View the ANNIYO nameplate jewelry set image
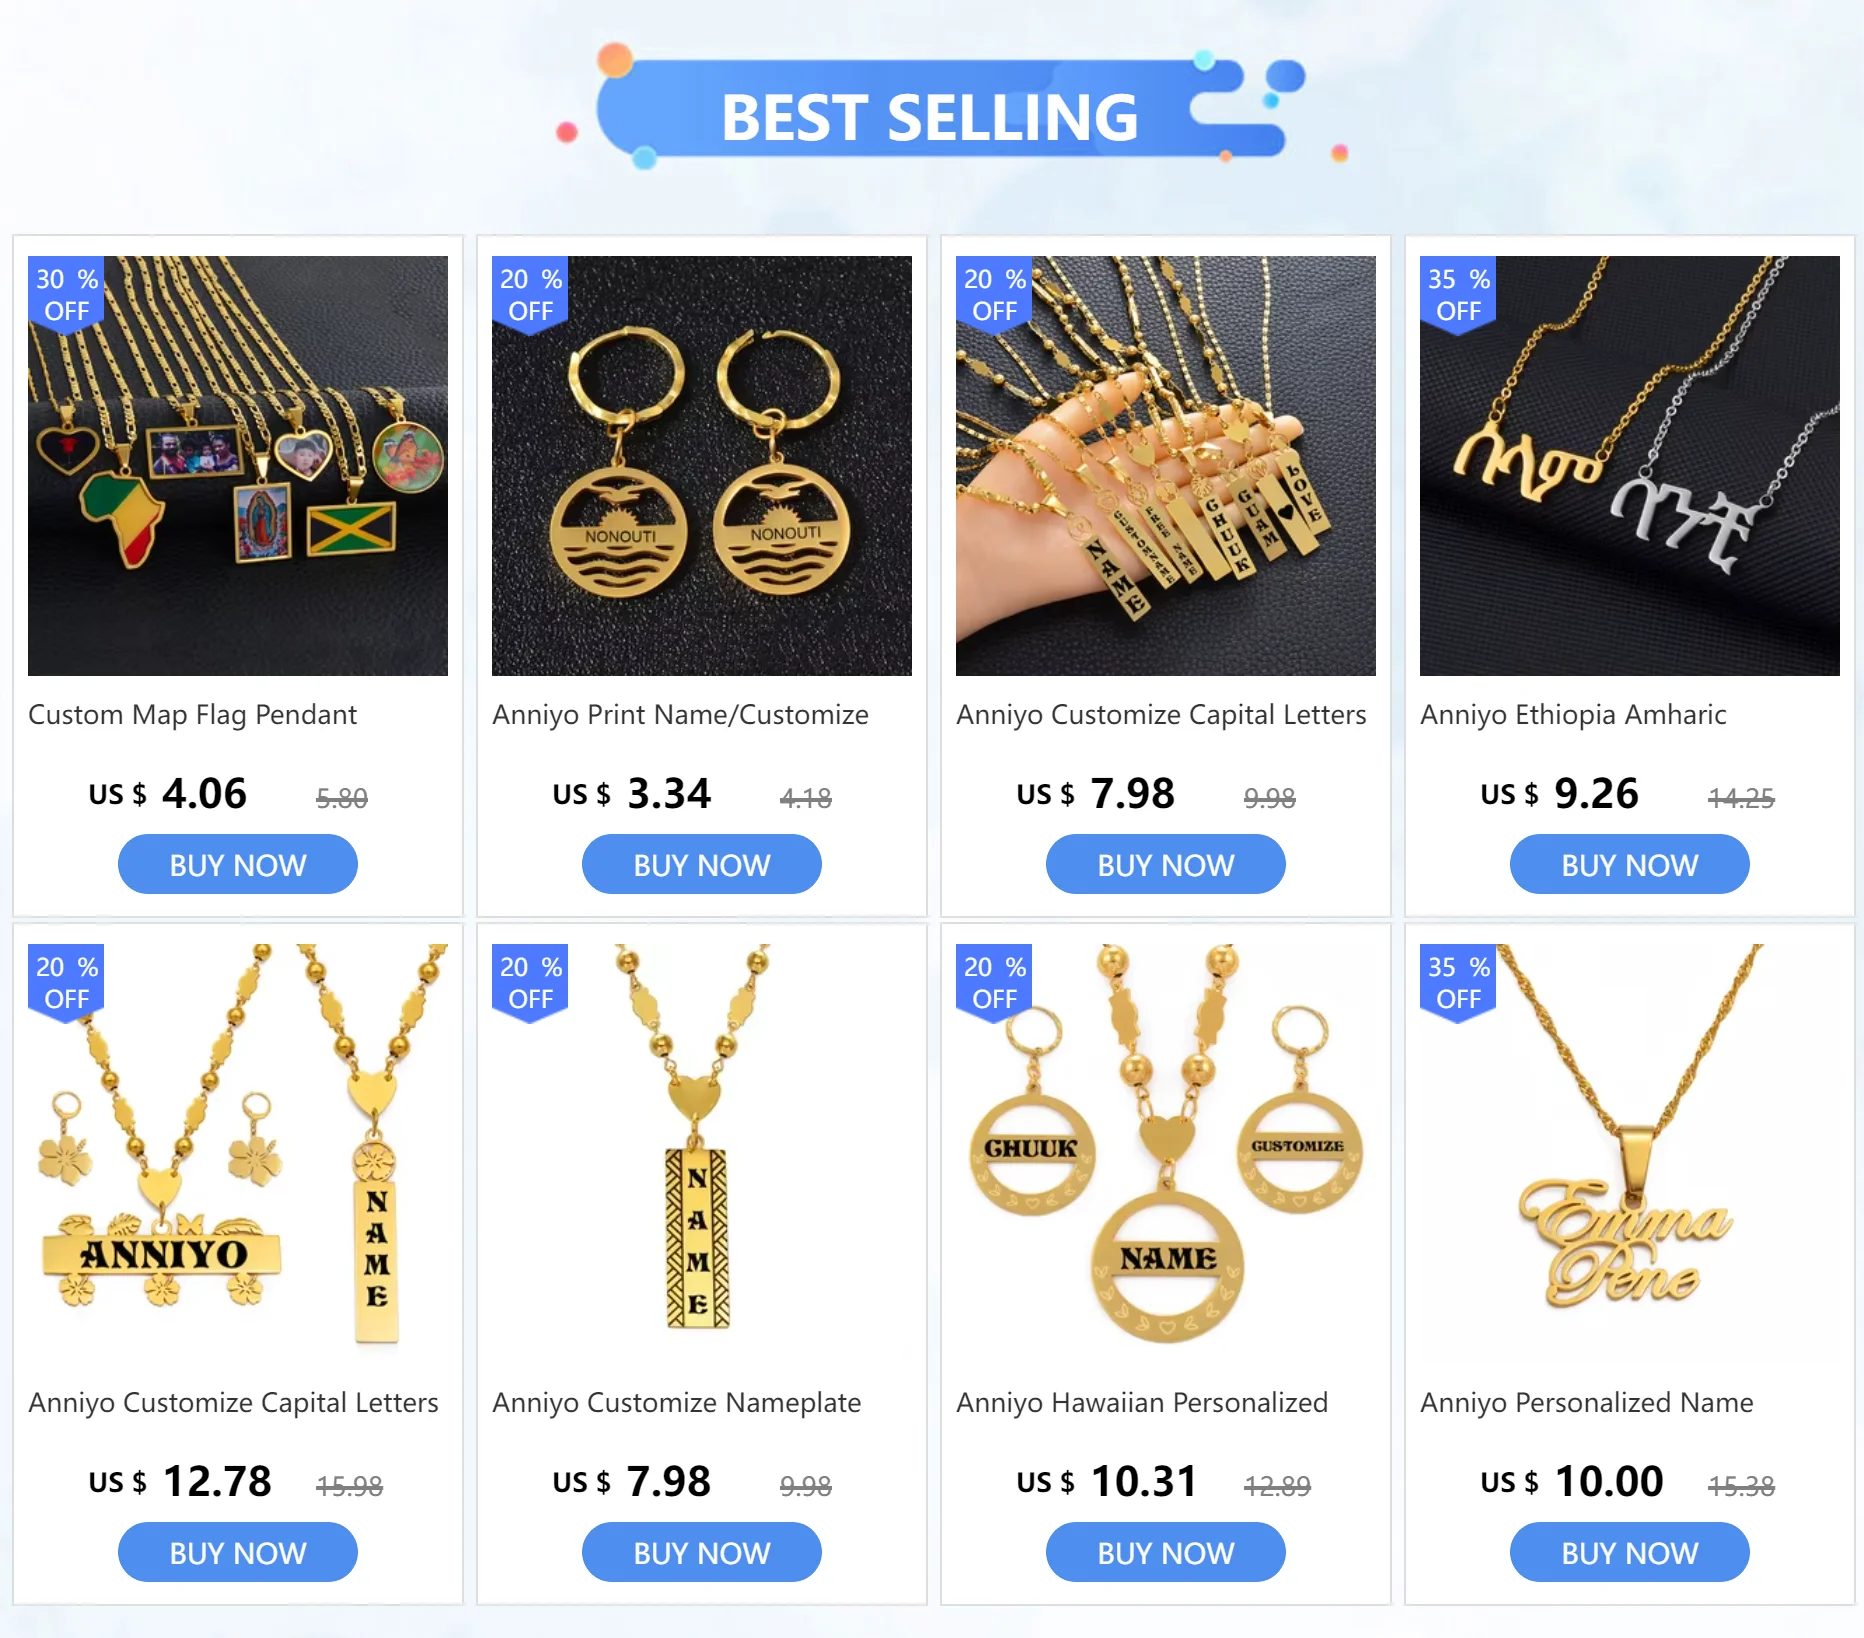The image size is (1864, 1638). click(x=238, y=1154)
